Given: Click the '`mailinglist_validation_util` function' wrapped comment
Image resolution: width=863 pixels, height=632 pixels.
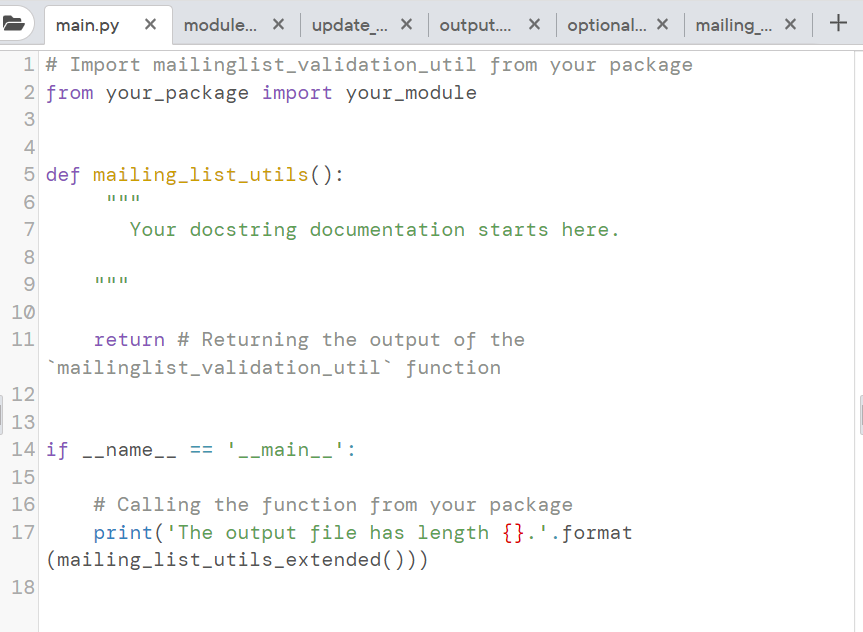Looking at the screenshot, I should pyautogui.click(x=274, y=367).
